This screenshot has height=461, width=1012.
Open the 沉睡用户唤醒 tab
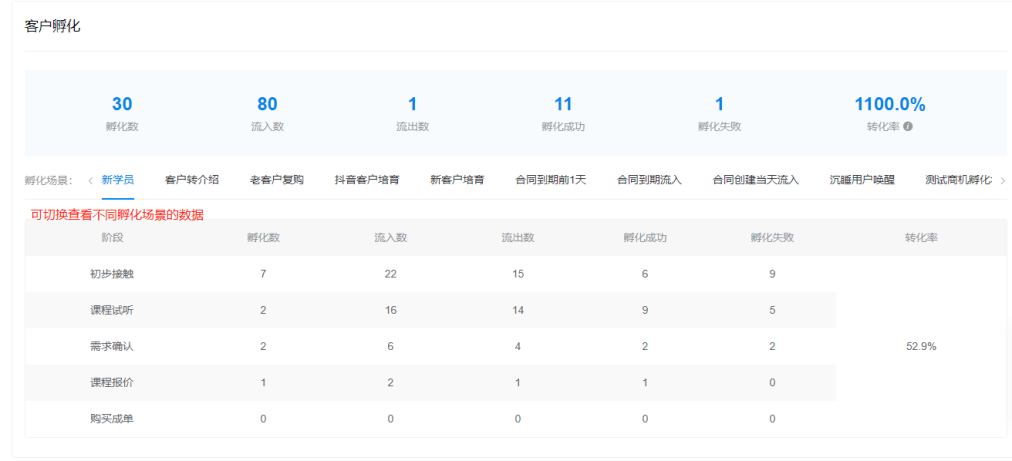(x=862, y=180)
